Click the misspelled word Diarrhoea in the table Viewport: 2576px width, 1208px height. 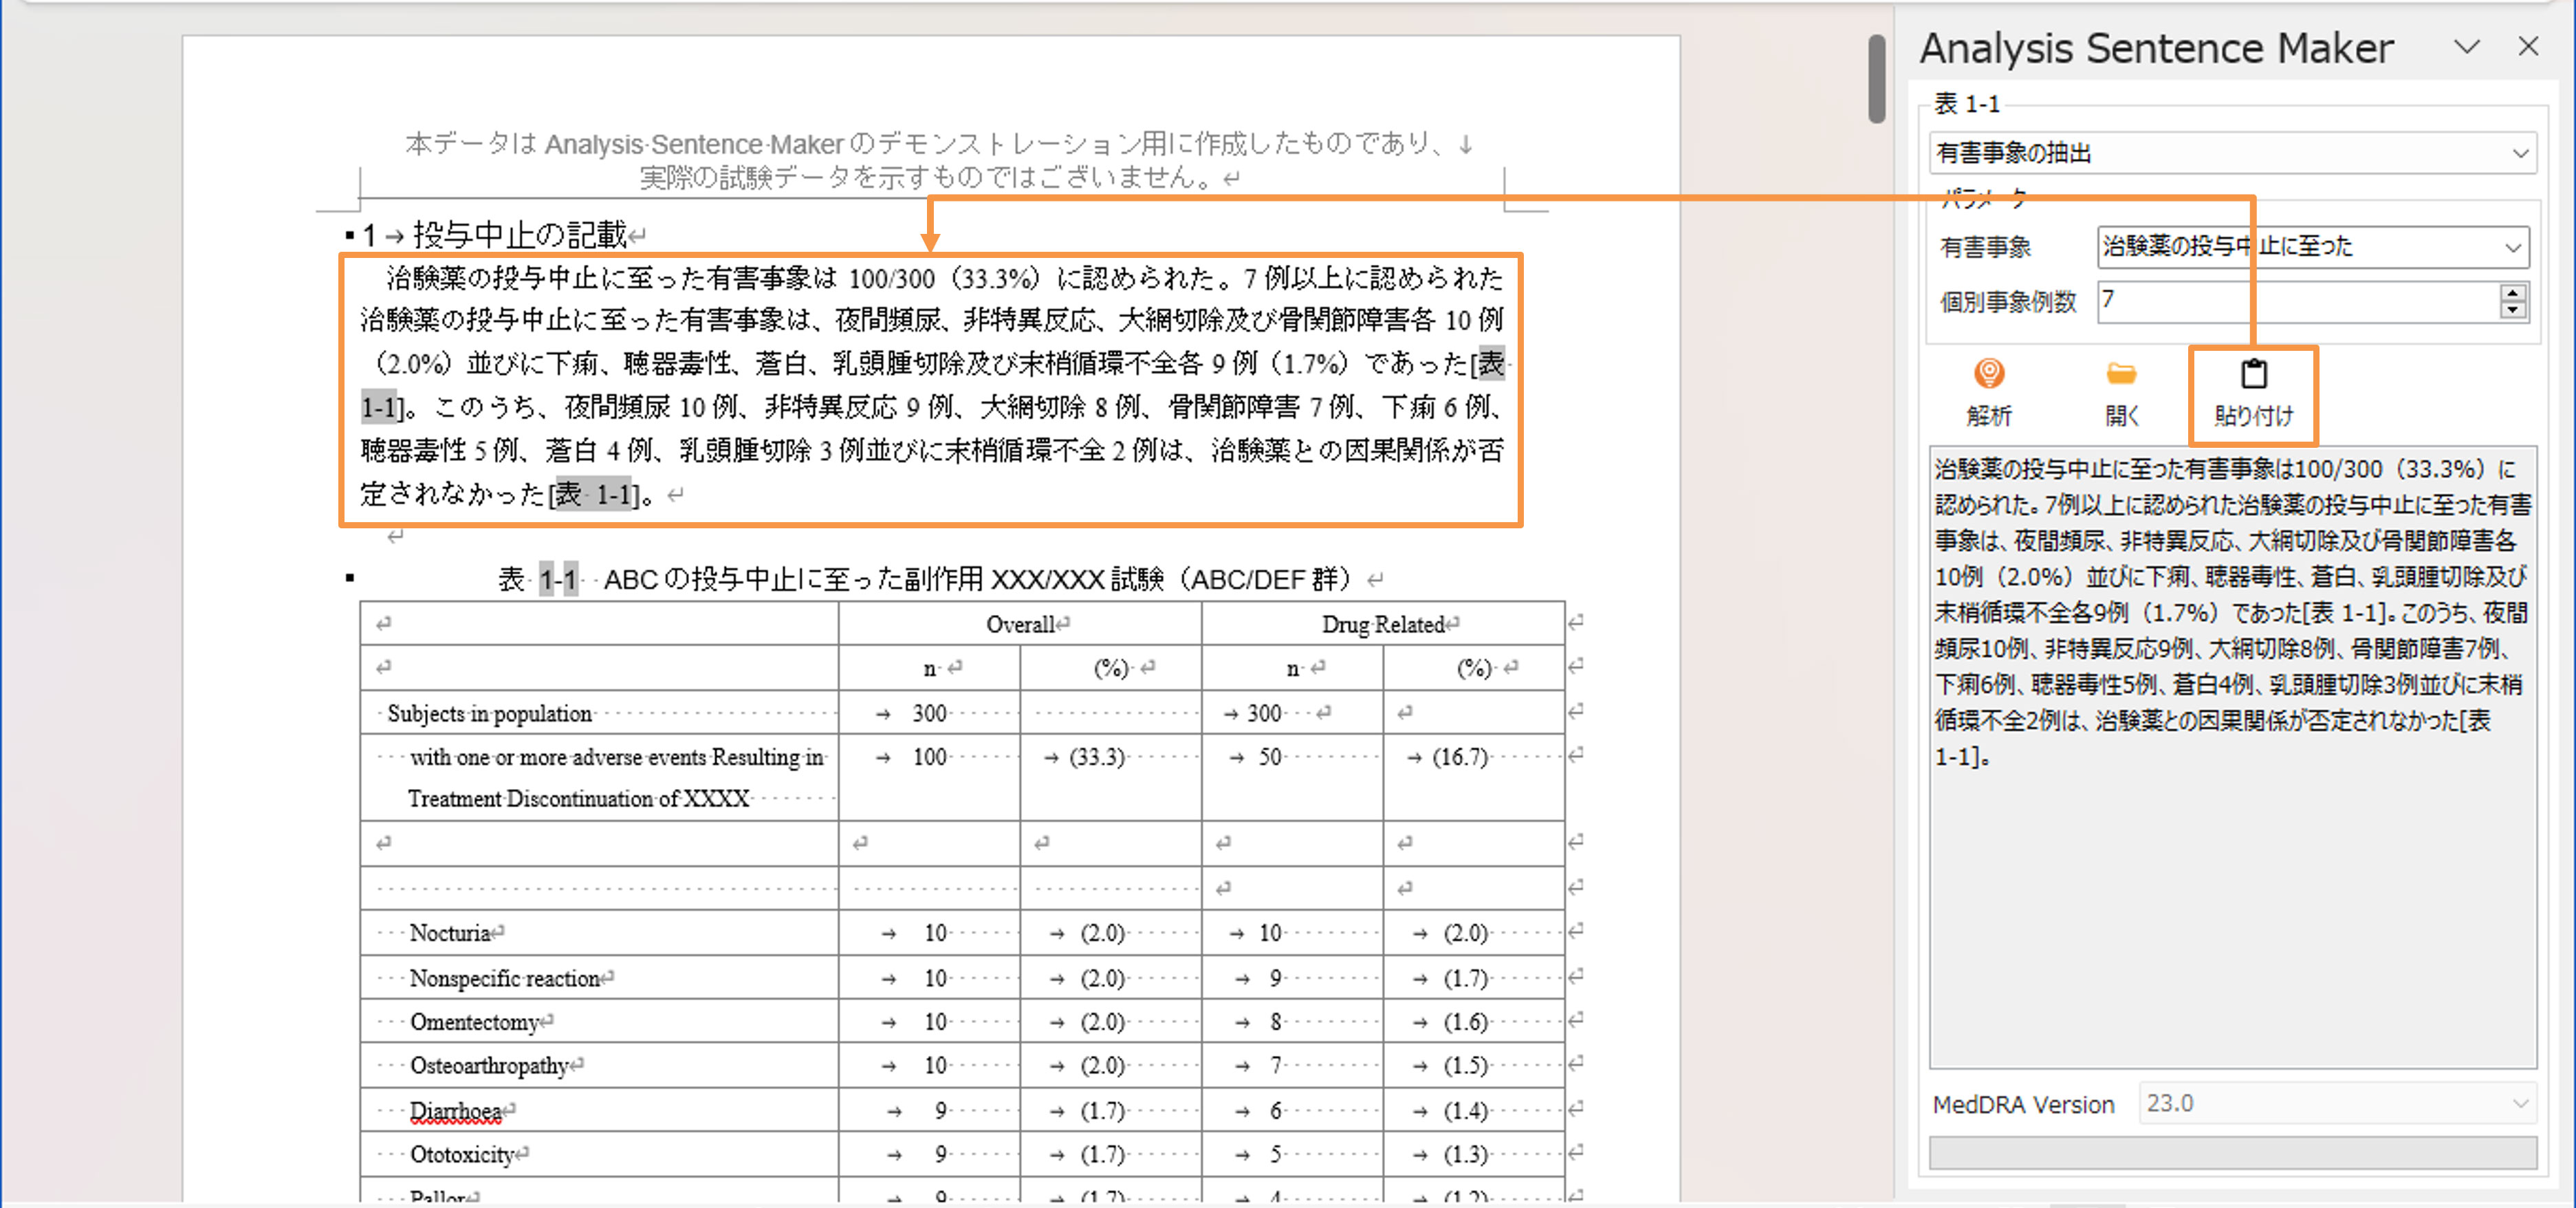455,1111
